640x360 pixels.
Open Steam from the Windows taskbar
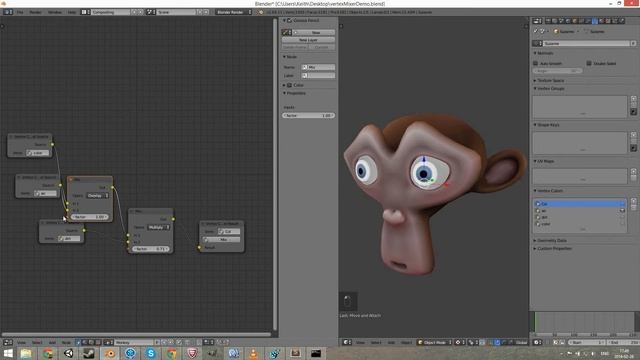click(89, 353)
